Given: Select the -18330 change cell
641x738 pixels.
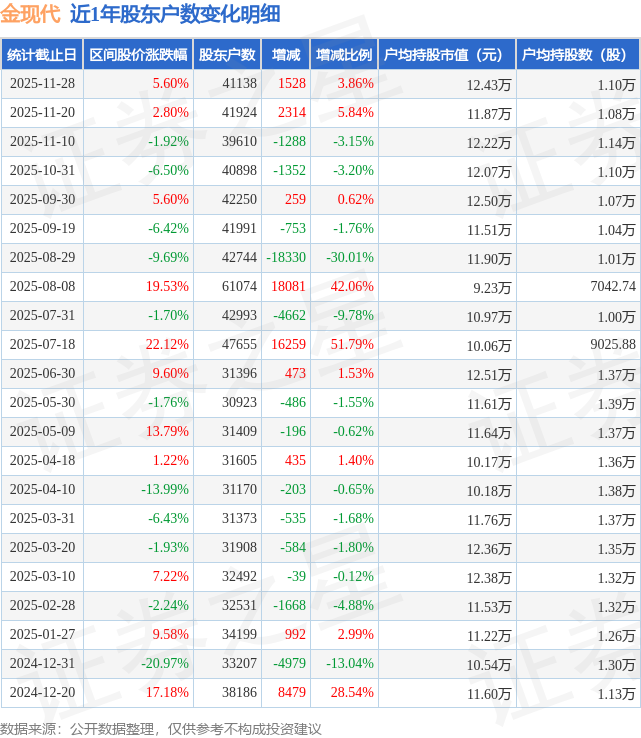Looking at the screenshot, I should 285,258.
